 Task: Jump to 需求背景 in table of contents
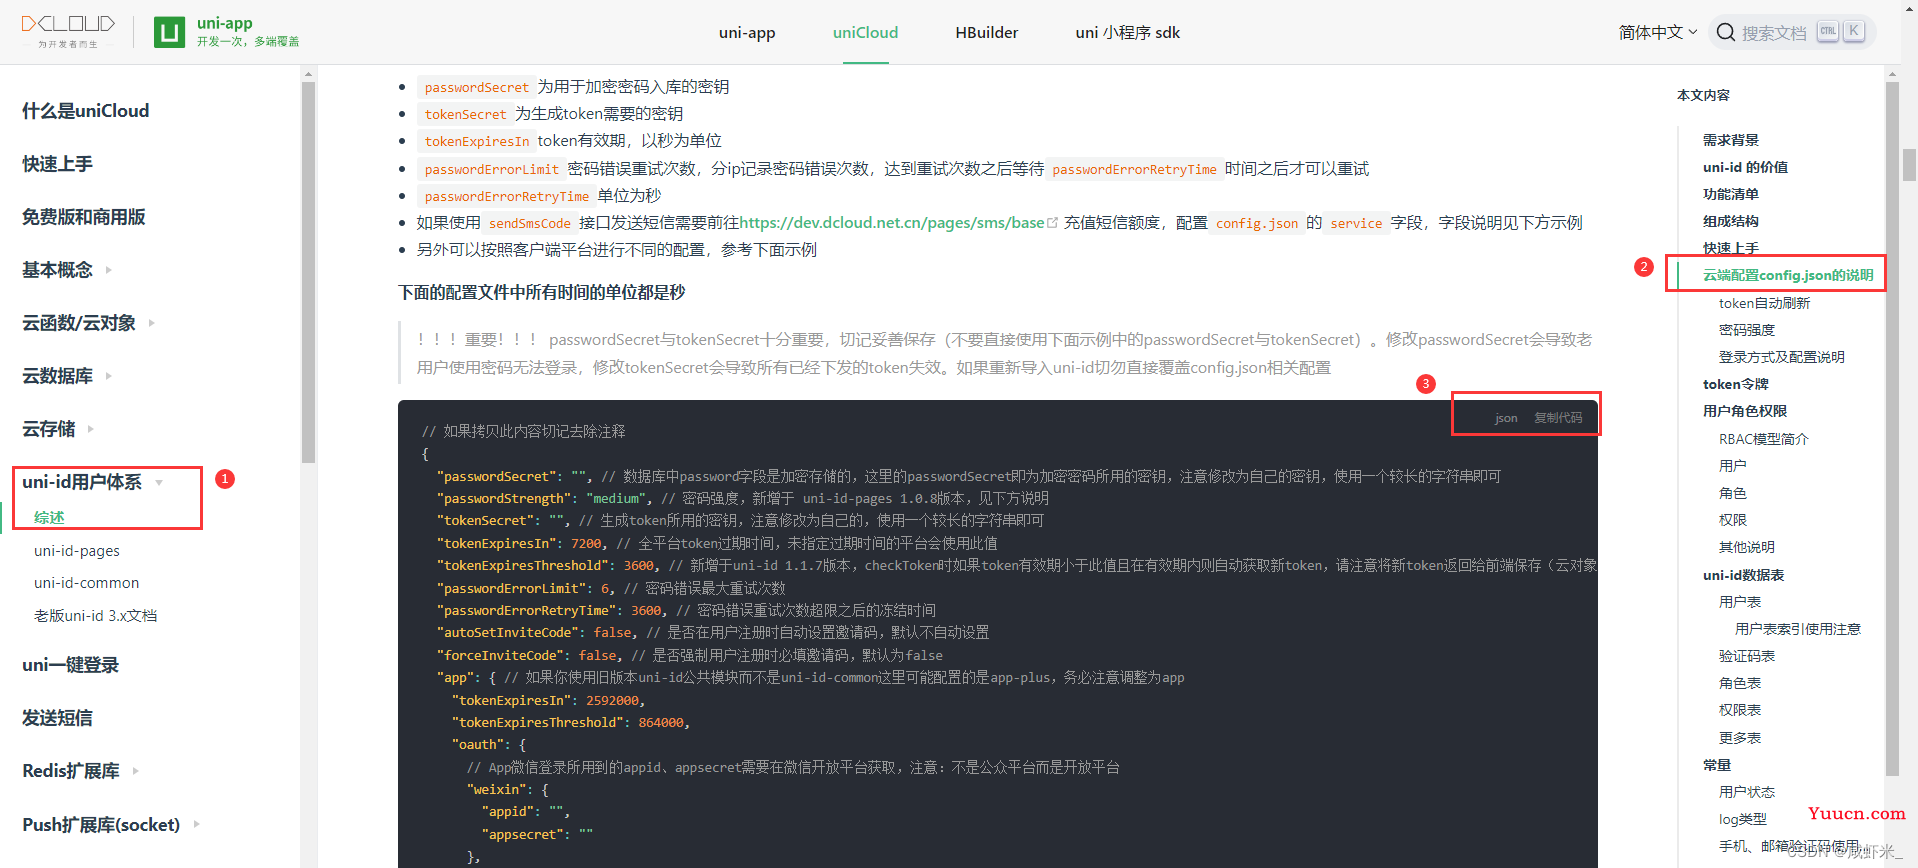pos(1731,140)
